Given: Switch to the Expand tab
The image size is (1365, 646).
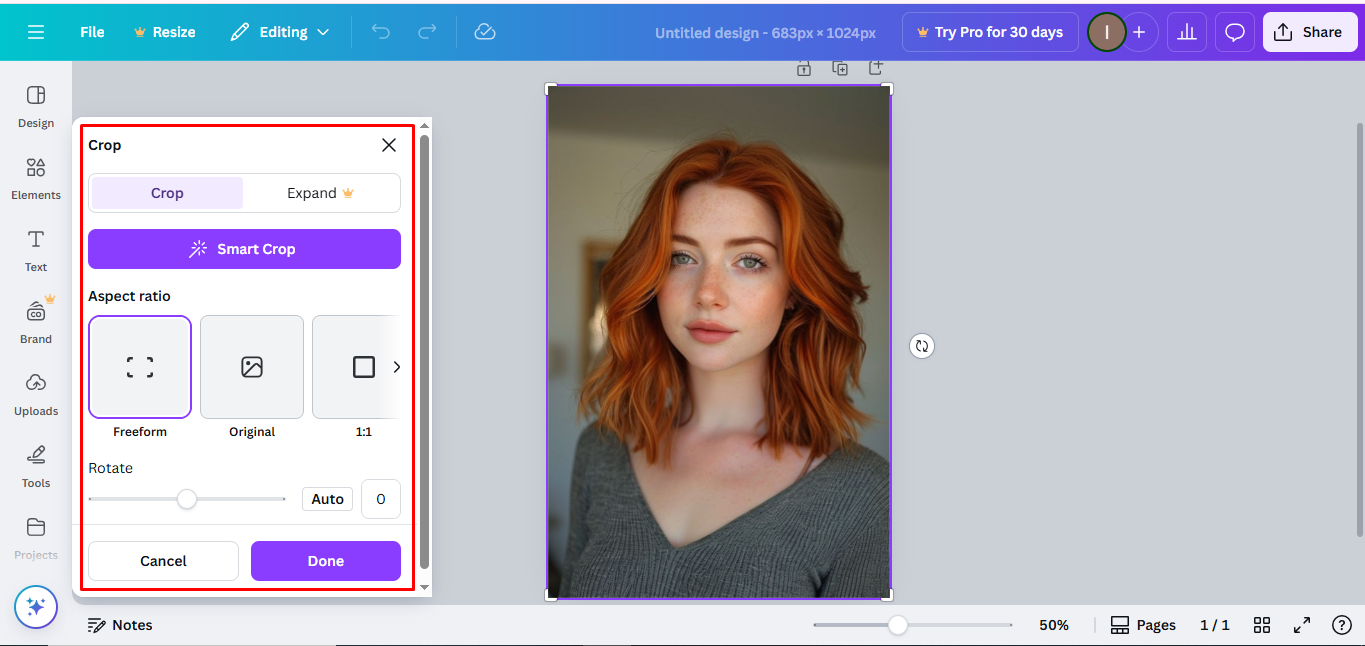Looking at the screenshot, I should click(x=313, y=192).
